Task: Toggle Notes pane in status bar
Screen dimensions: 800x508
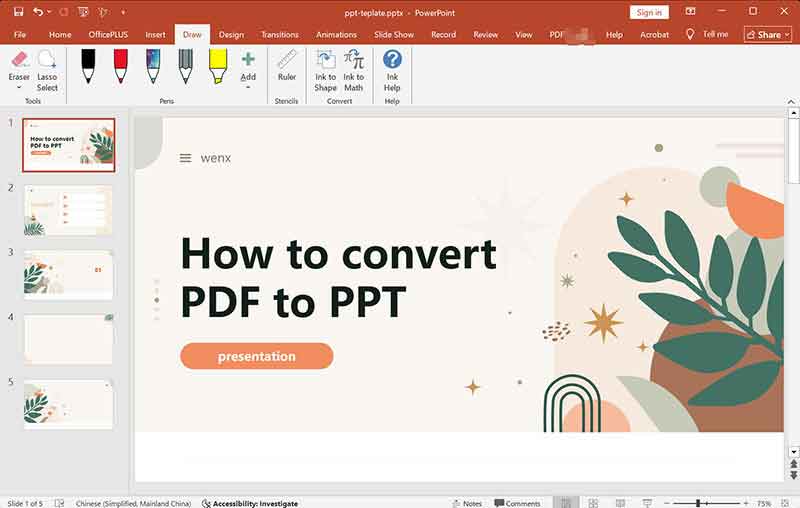Action: click(x=467, y=503)
